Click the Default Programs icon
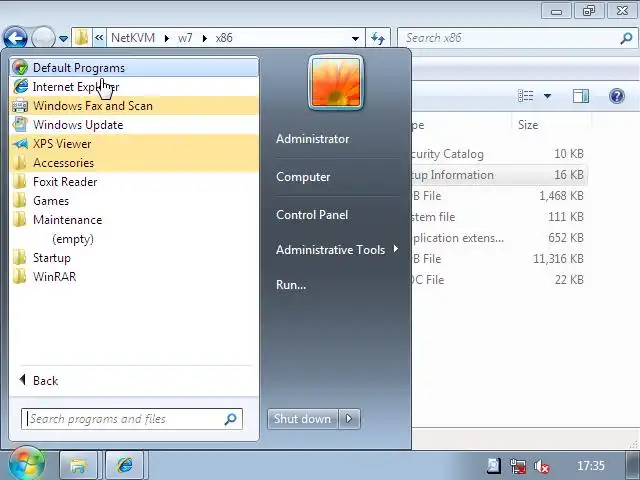This screenshot has height=480, width=640. coord(20,67)
